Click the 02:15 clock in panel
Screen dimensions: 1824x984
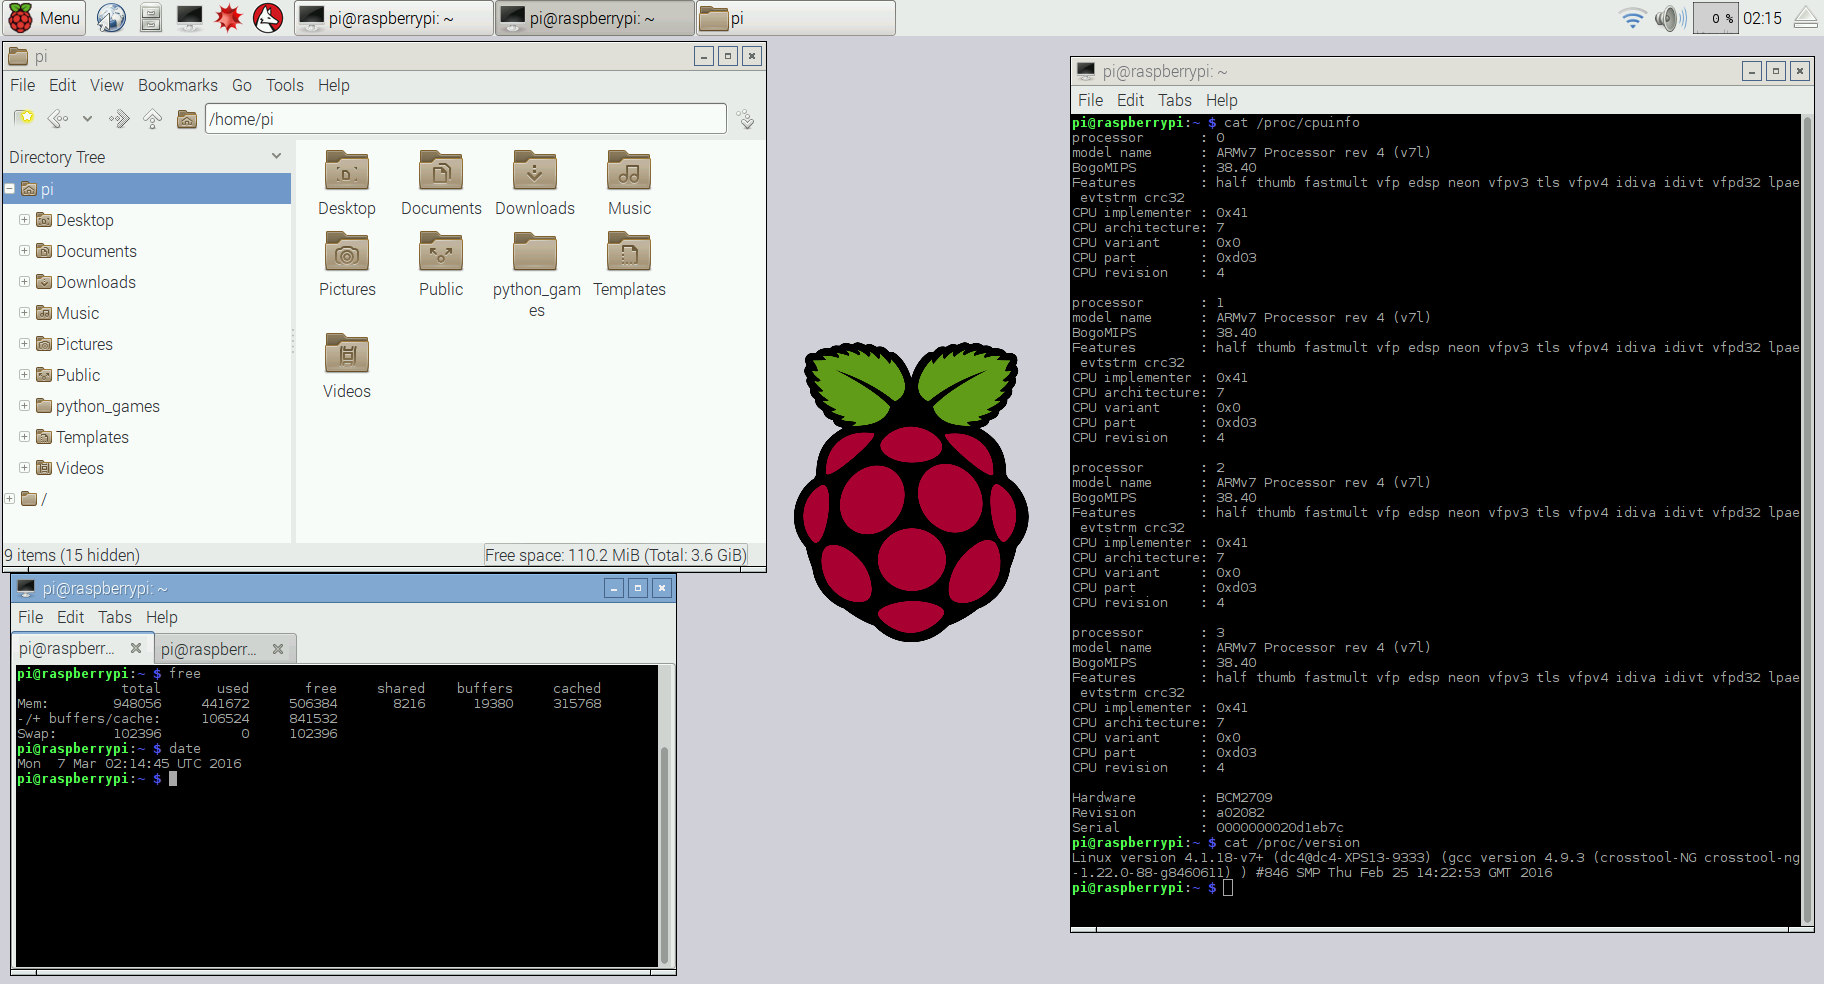pos(1762,18)
